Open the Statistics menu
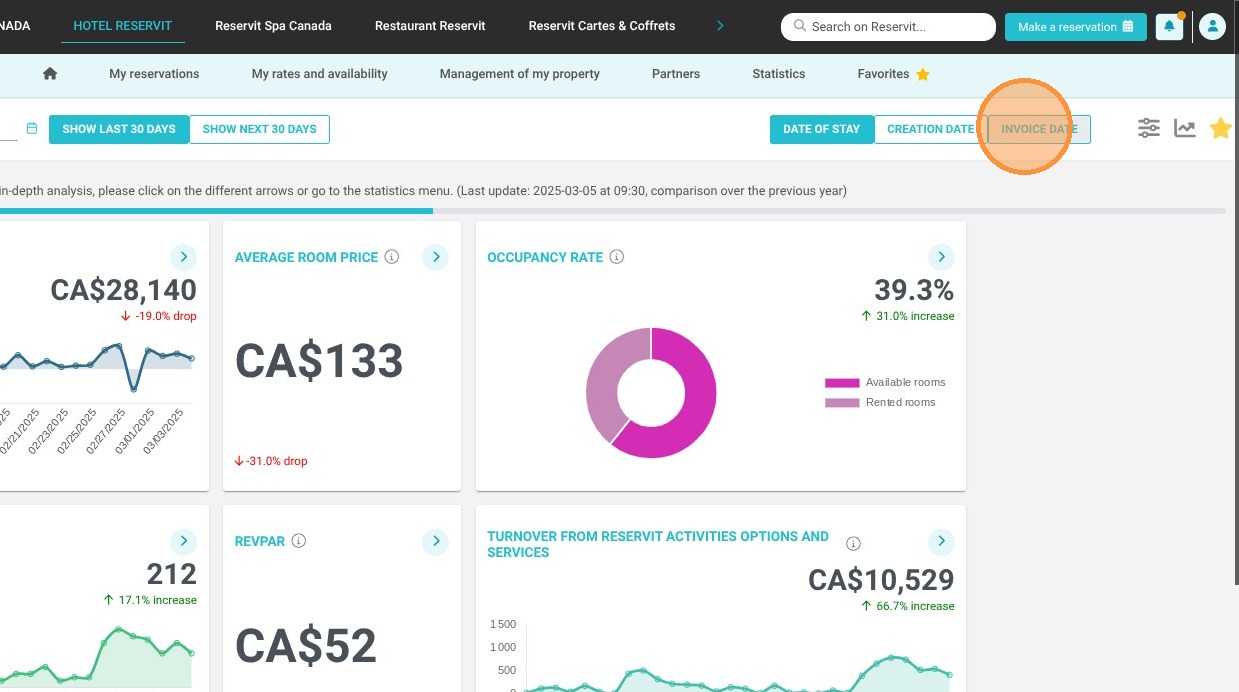This screenshot has width=1239, height=692. coord(779,74)
